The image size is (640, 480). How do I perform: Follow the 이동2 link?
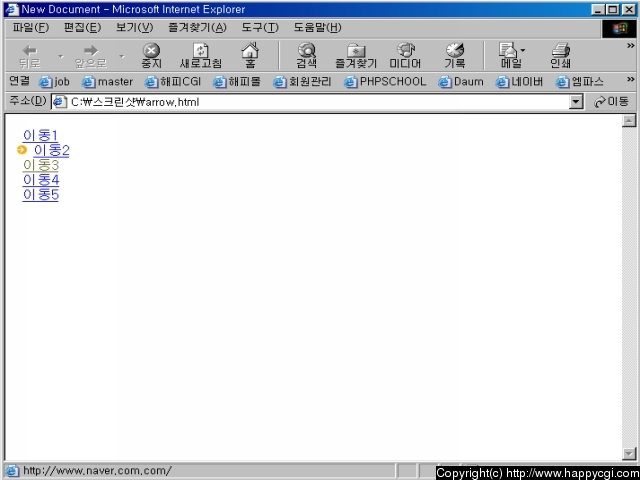coord(51,150)
